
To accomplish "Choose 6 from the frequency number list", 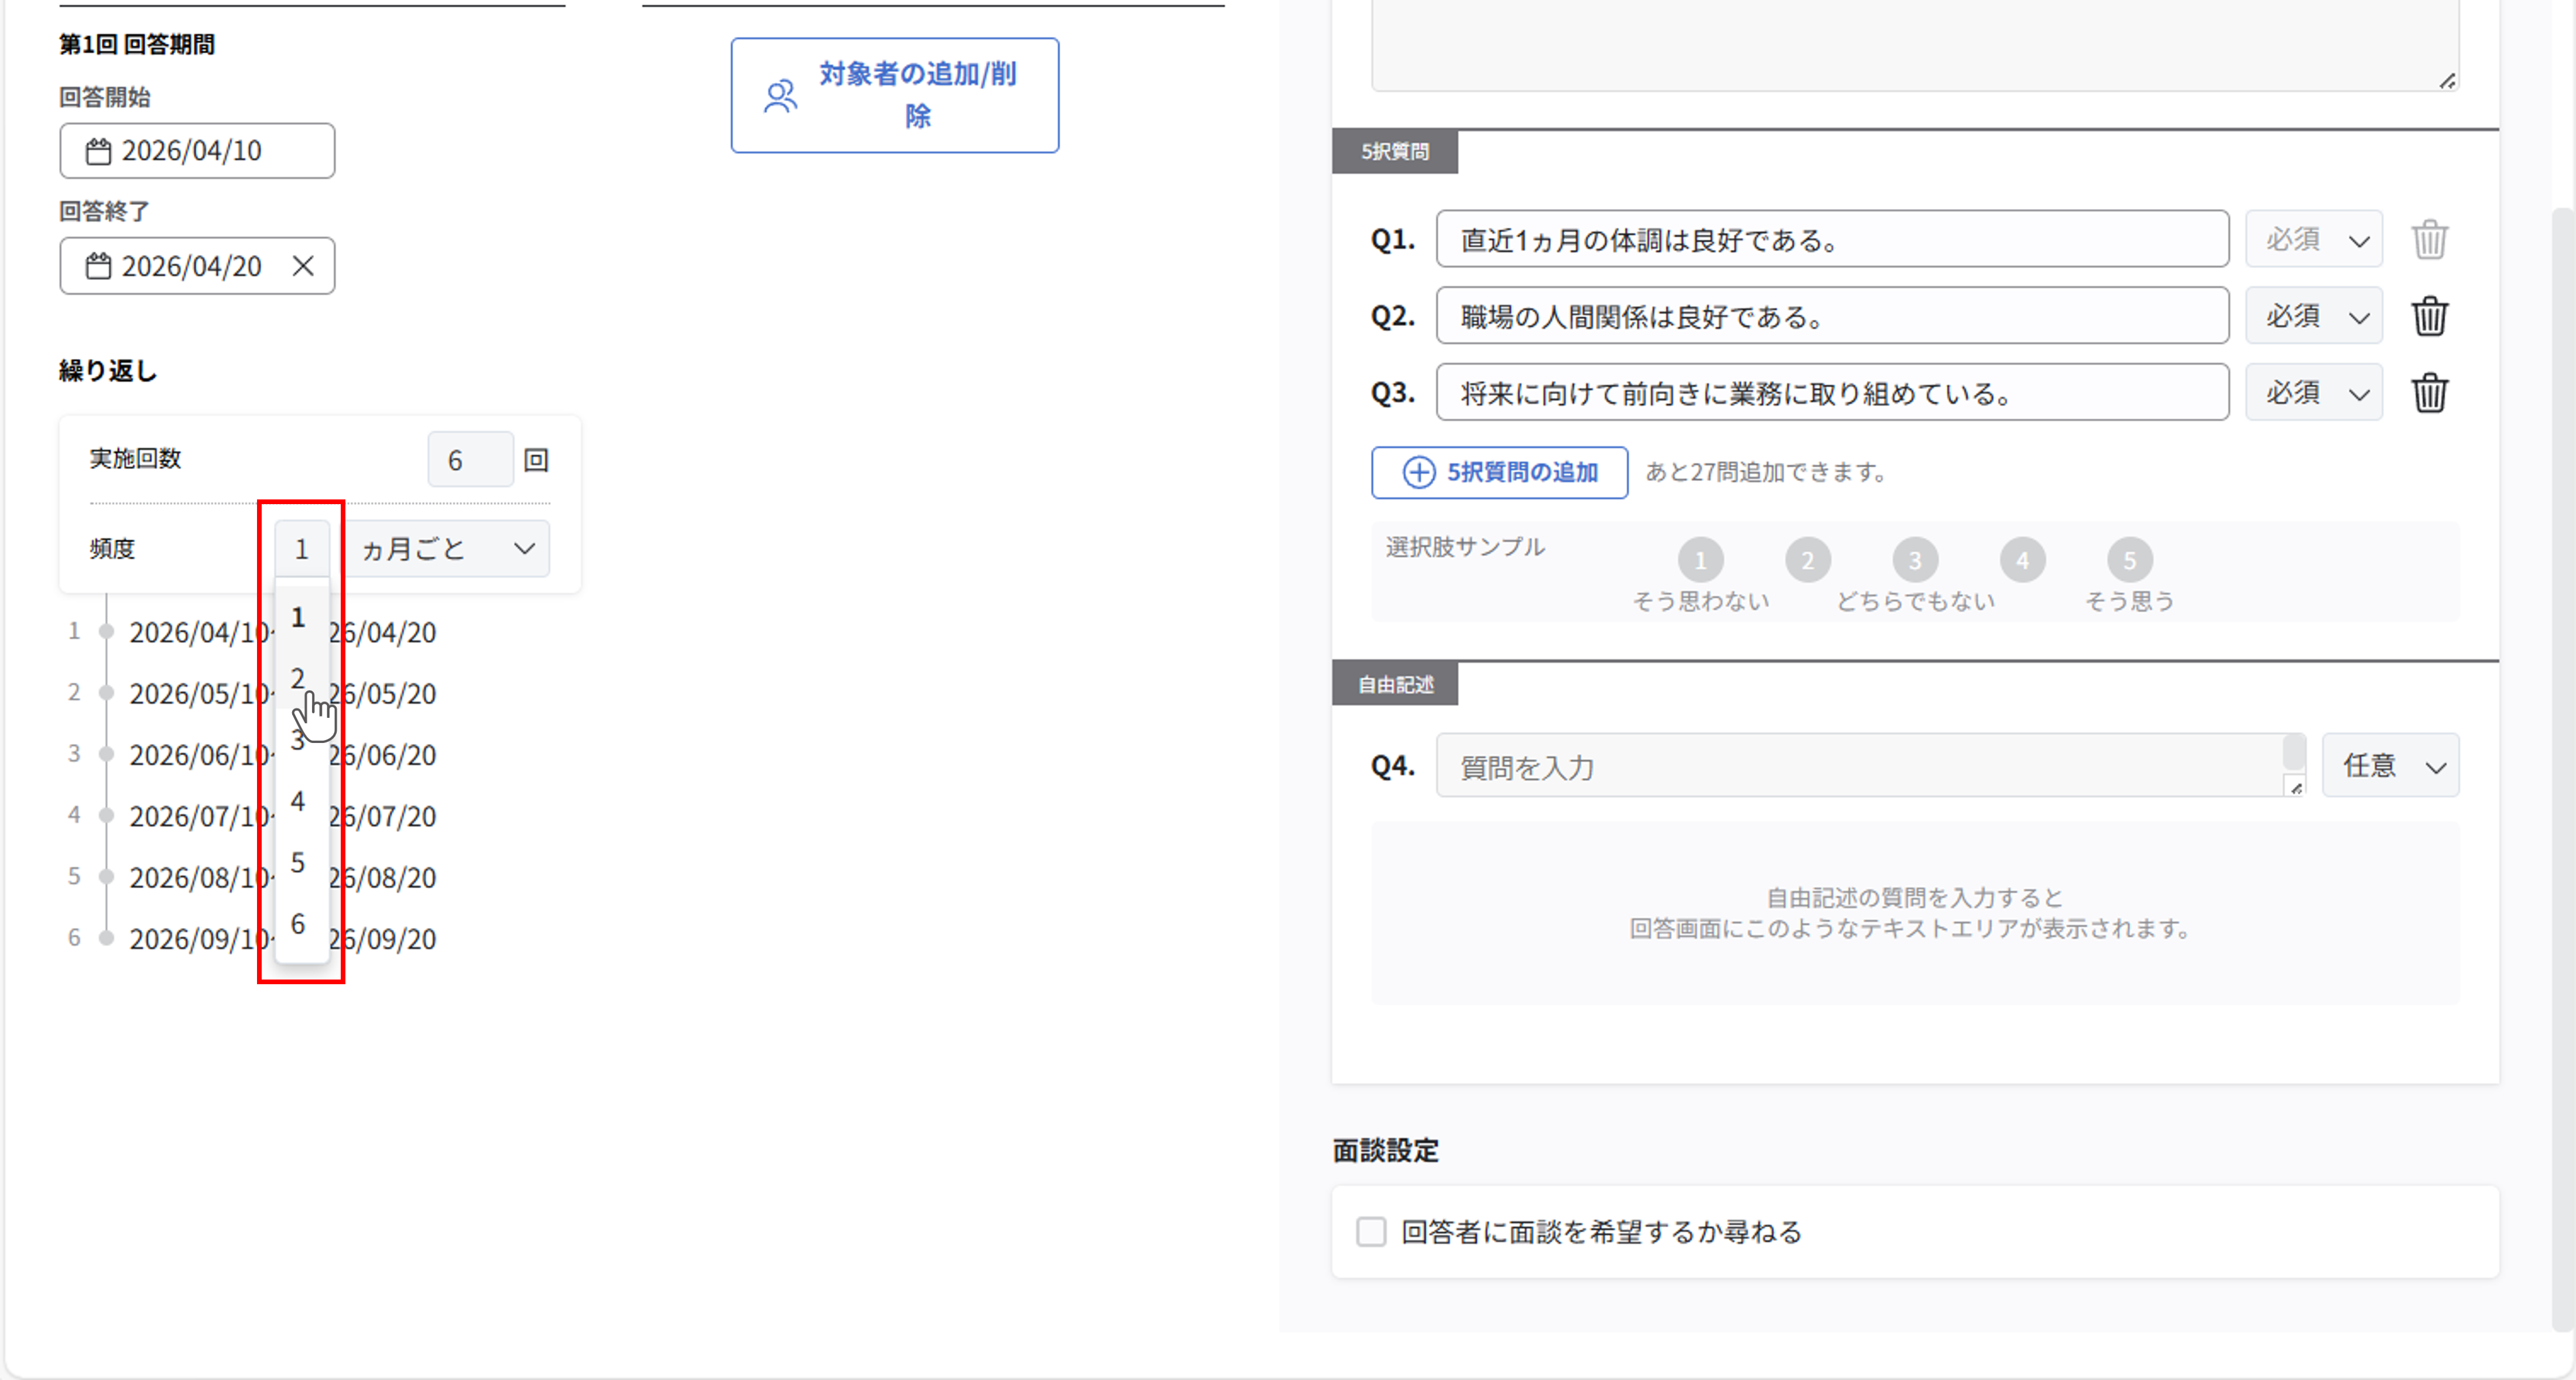I will click(x=298, y=924).
